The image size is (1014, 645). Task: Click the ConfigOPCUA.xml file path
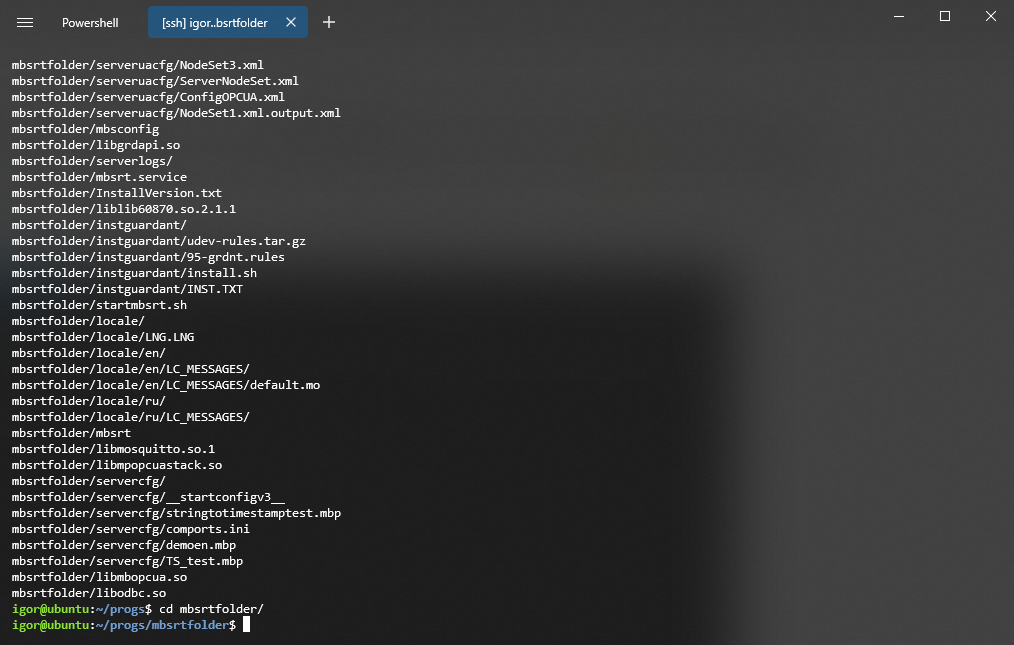148,97
